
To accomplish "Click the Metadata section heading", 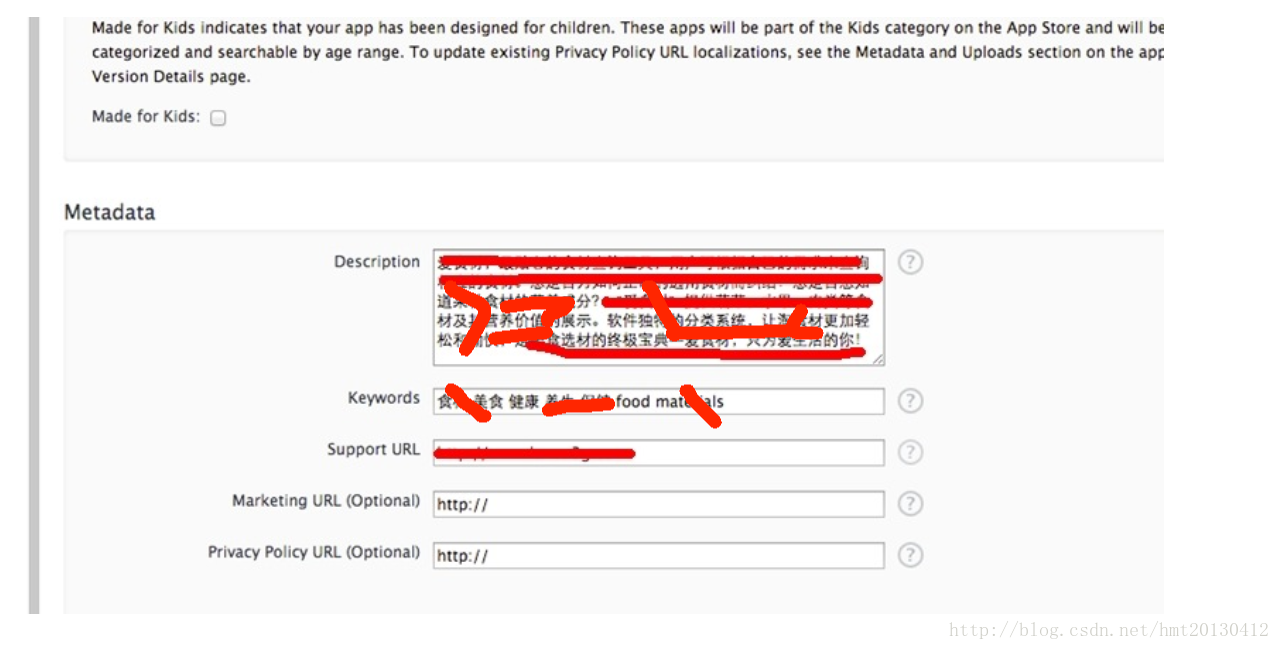I will tap(110, 212).
